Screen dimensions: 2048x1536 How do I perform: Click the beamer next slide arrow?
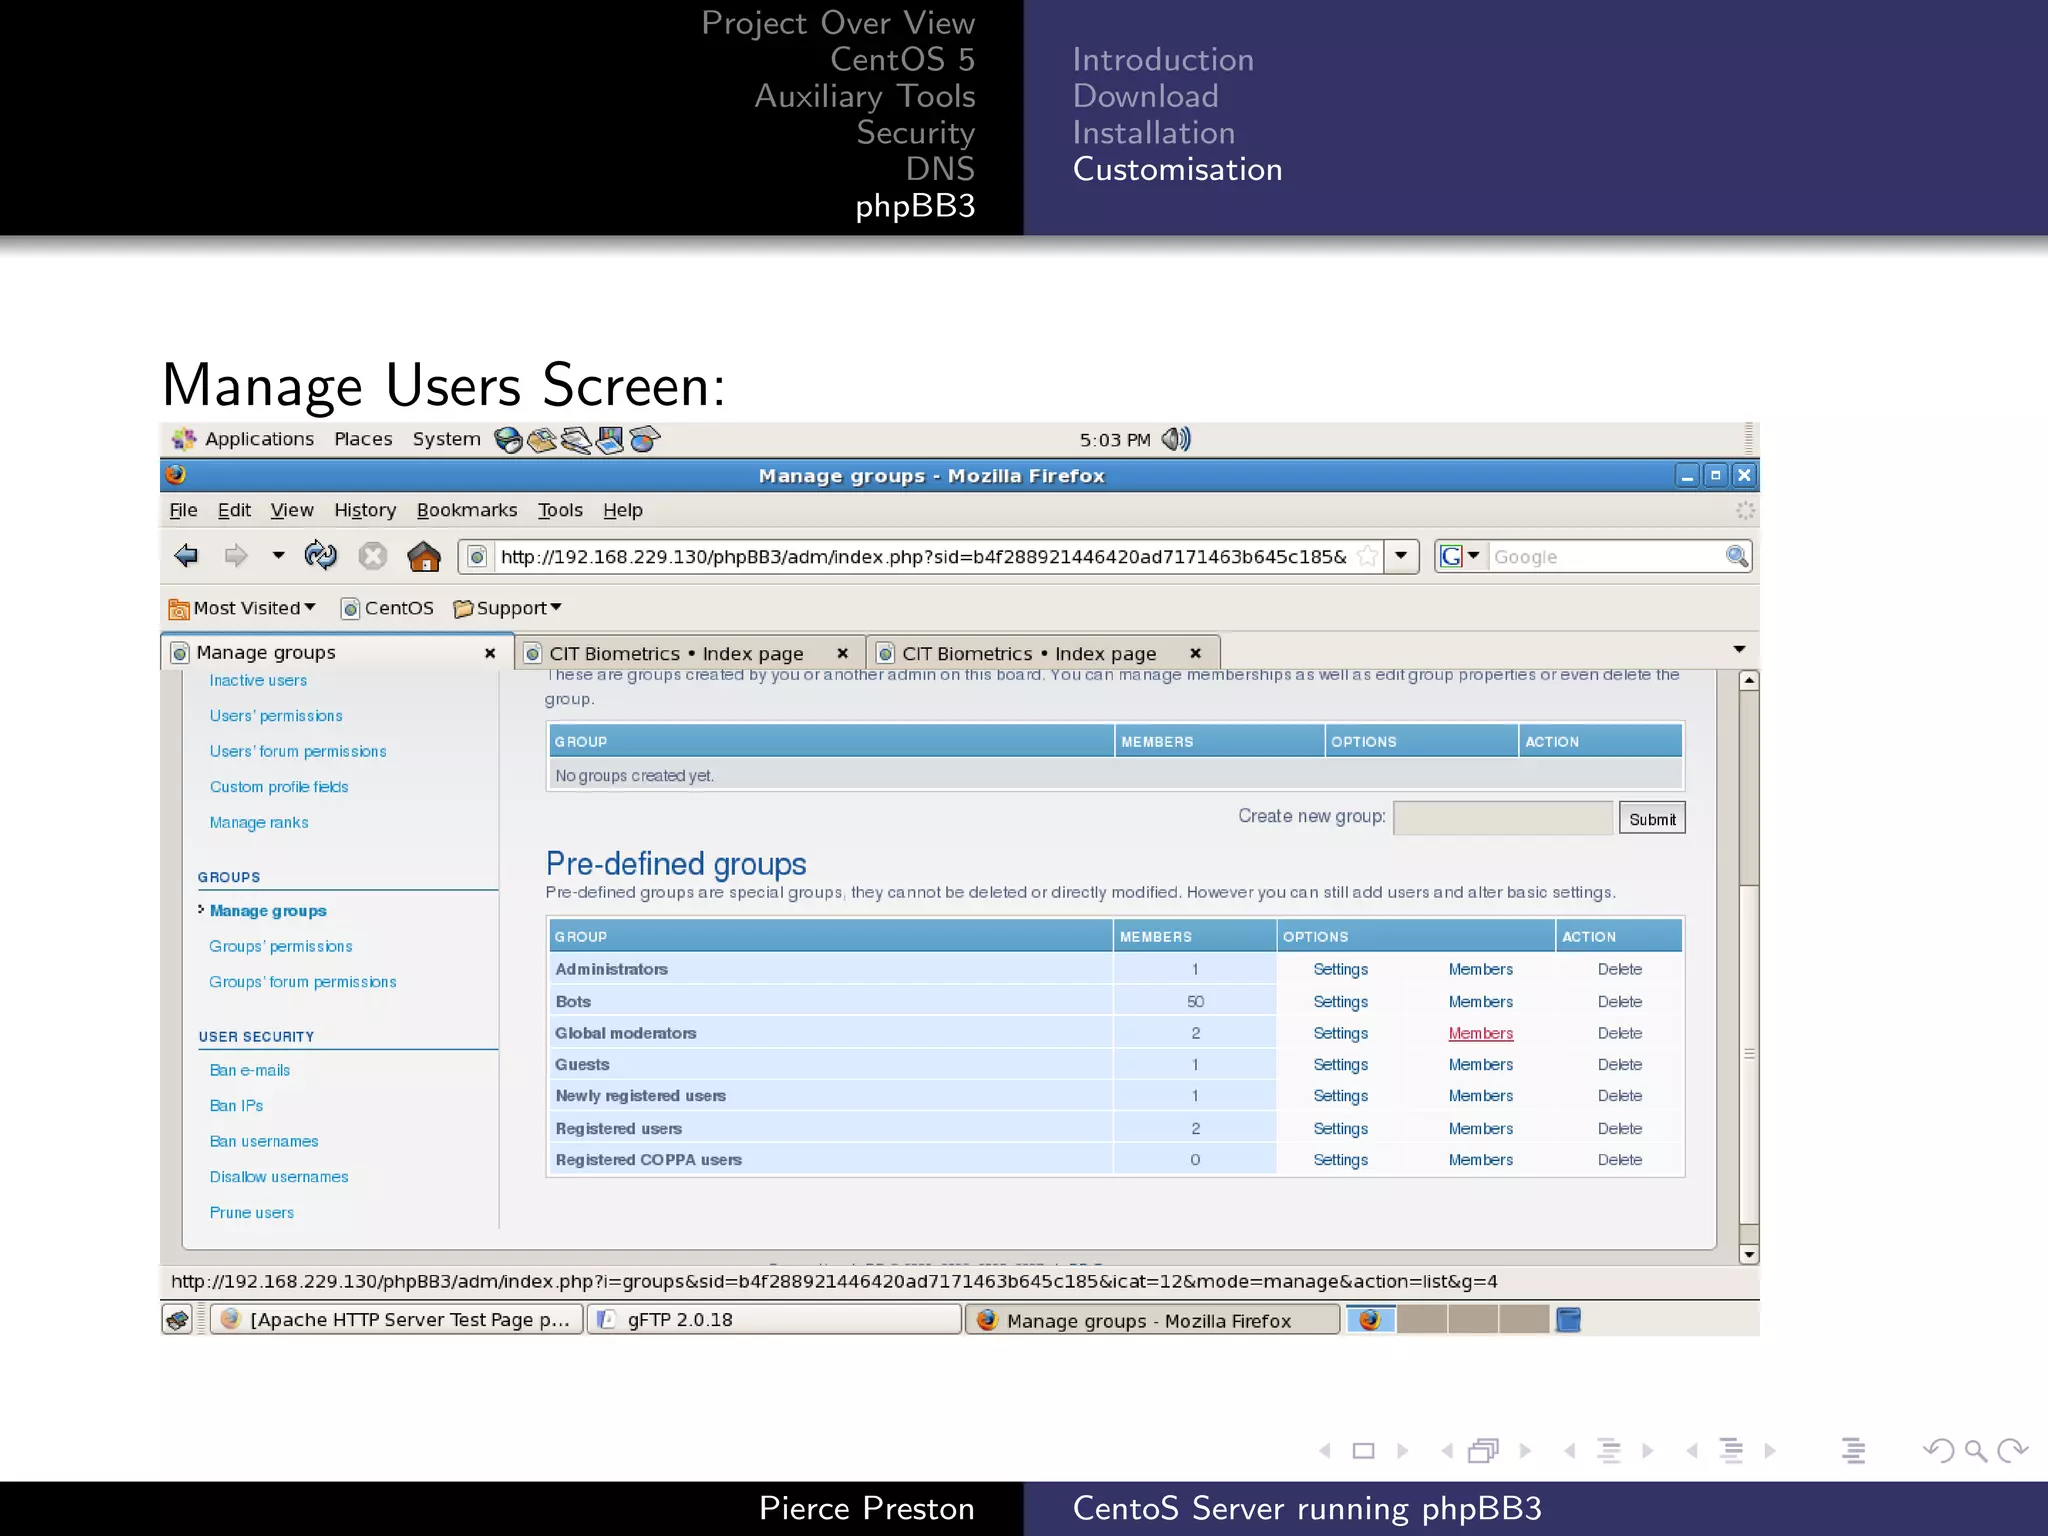point(1403,1450)
